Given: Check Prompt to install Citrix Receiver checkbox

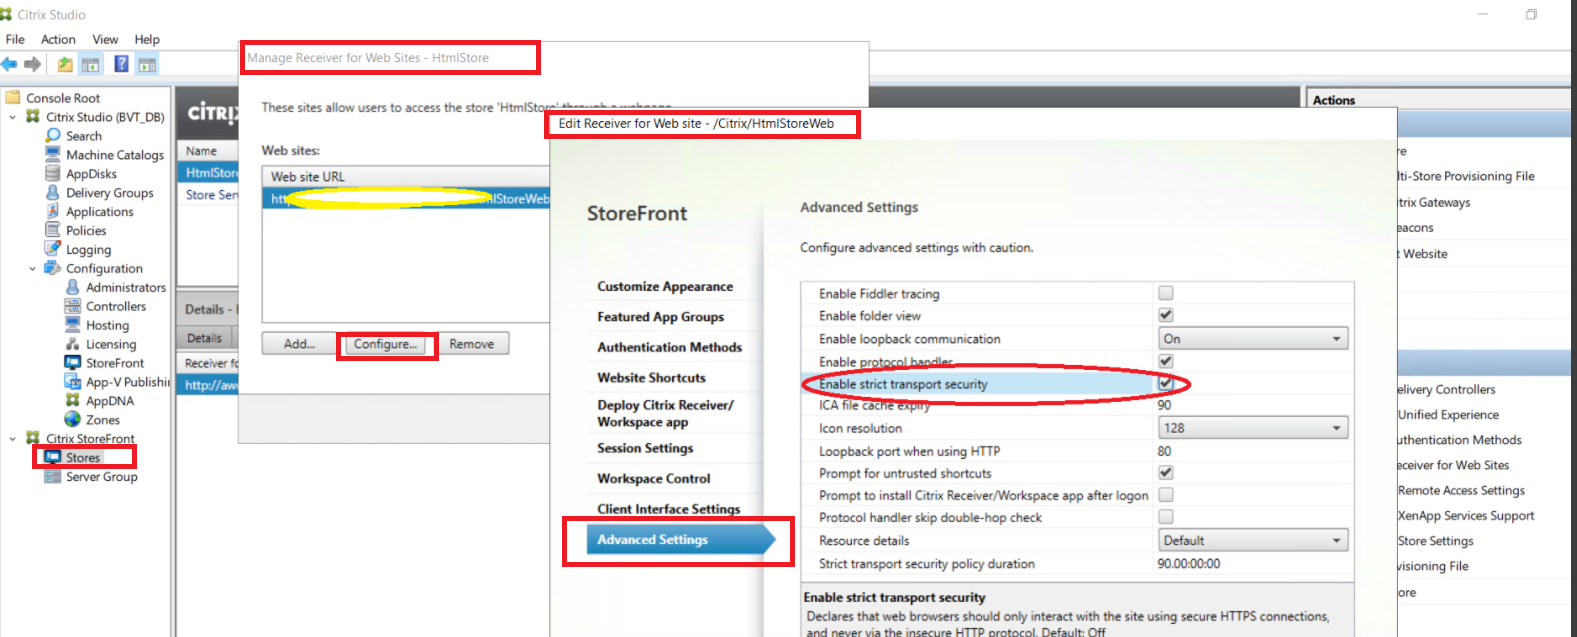Looking at the screenshot, I should [x=1165, y=494].
